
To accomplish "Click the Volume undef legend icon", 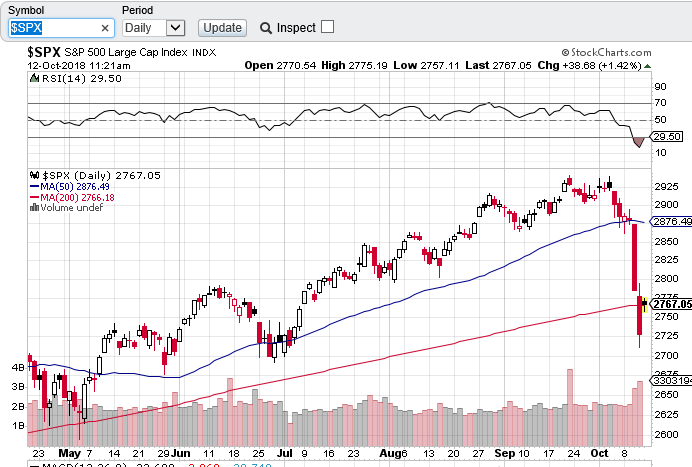I will pos(34,207).
